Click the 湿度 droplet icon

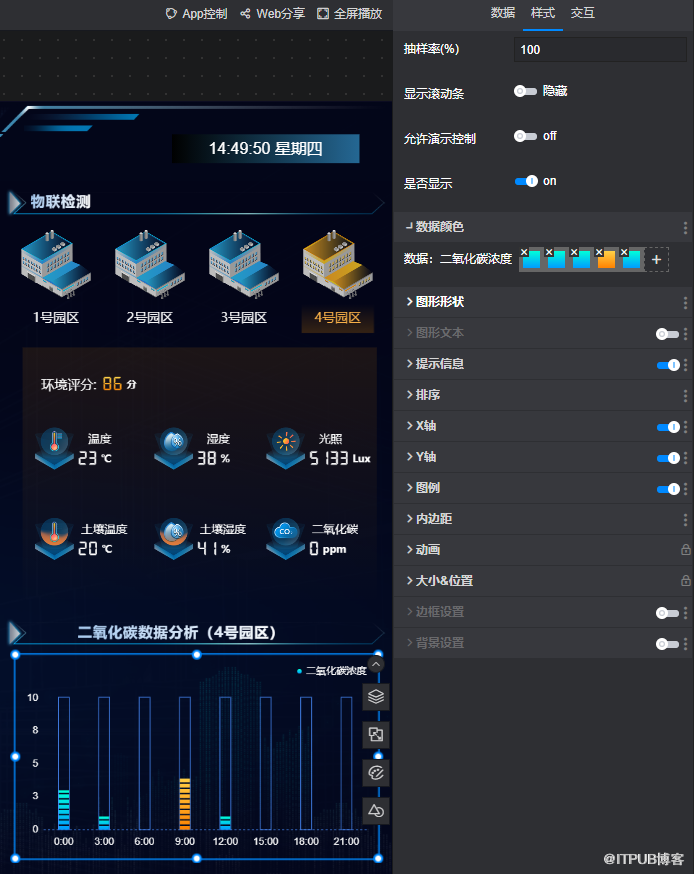point(174,448)
